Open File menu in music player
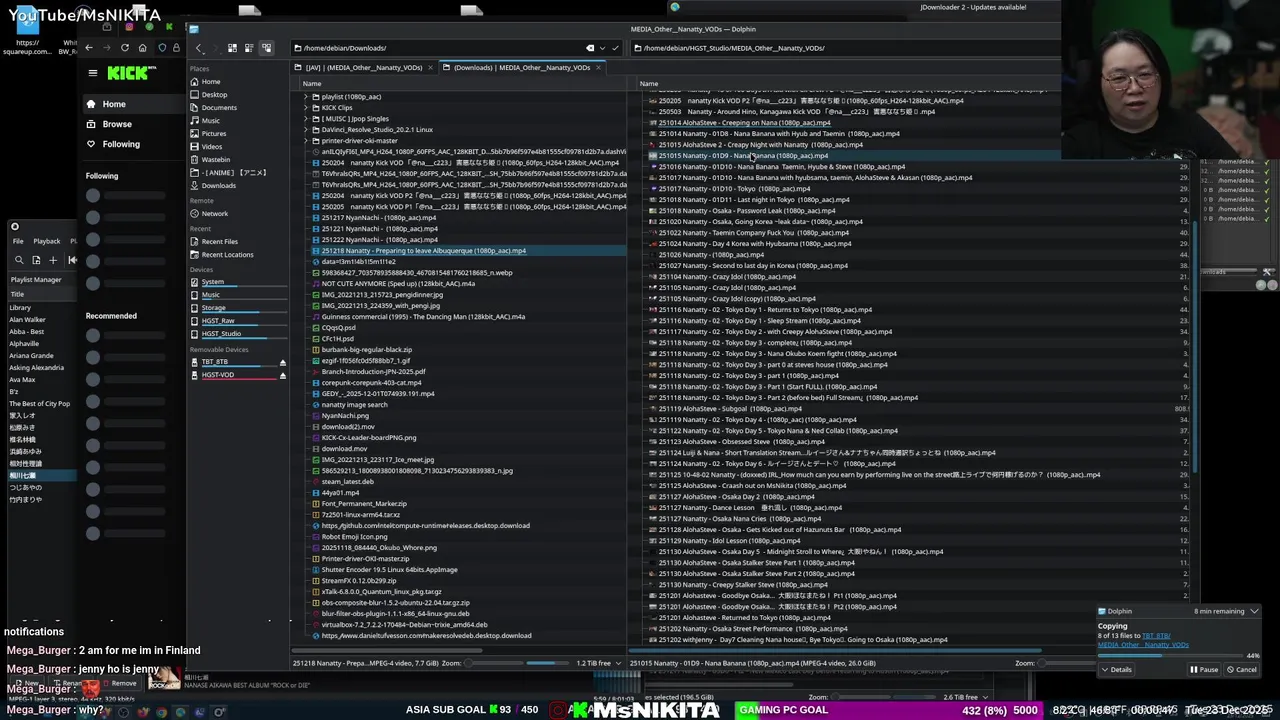1280x720 pixels. click(x=16, y=241)
